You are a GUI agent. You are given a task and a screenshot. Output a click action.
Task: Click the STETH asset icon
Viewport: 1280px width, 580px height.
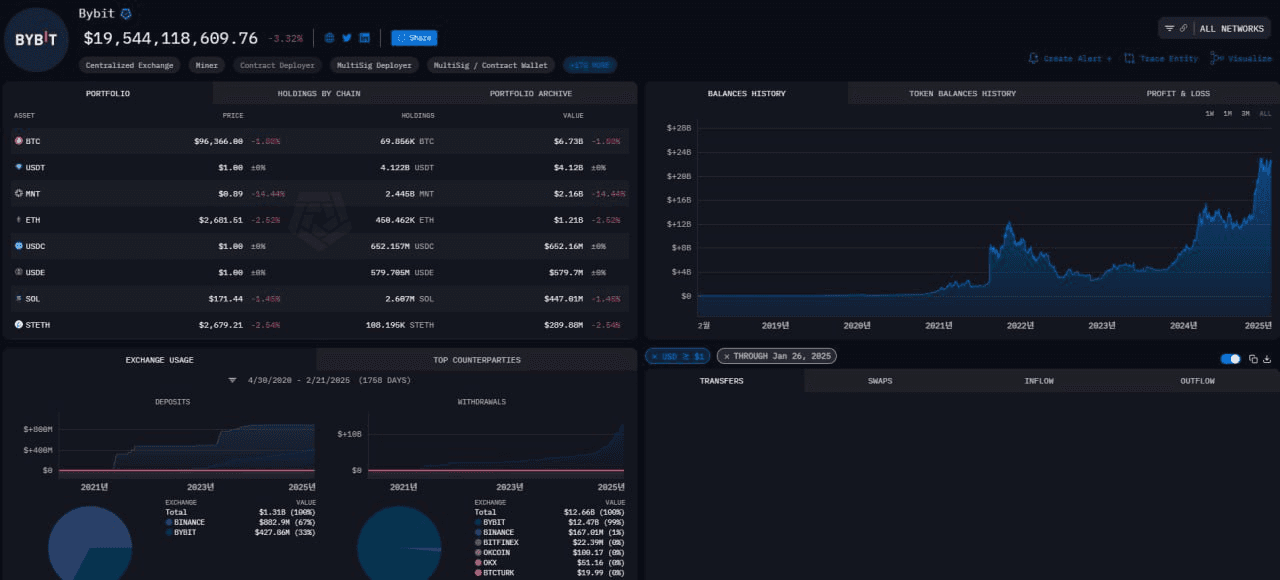point(18,324)
